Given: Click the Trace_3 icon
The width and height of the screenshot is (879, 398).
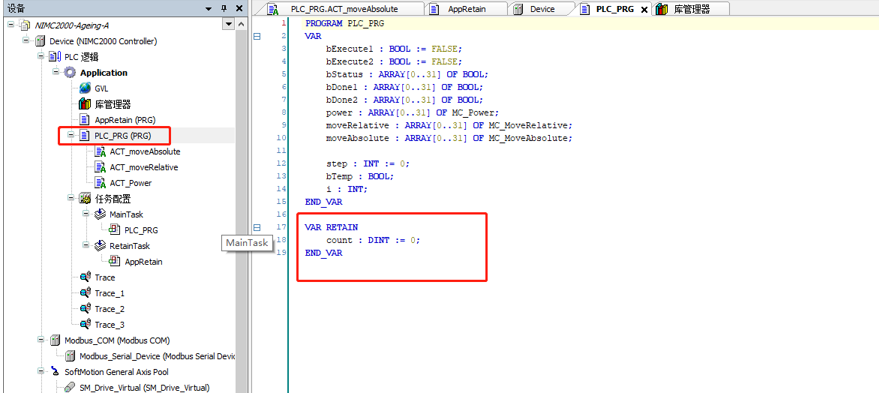Looking at the screenshot, I should [86, 324].
